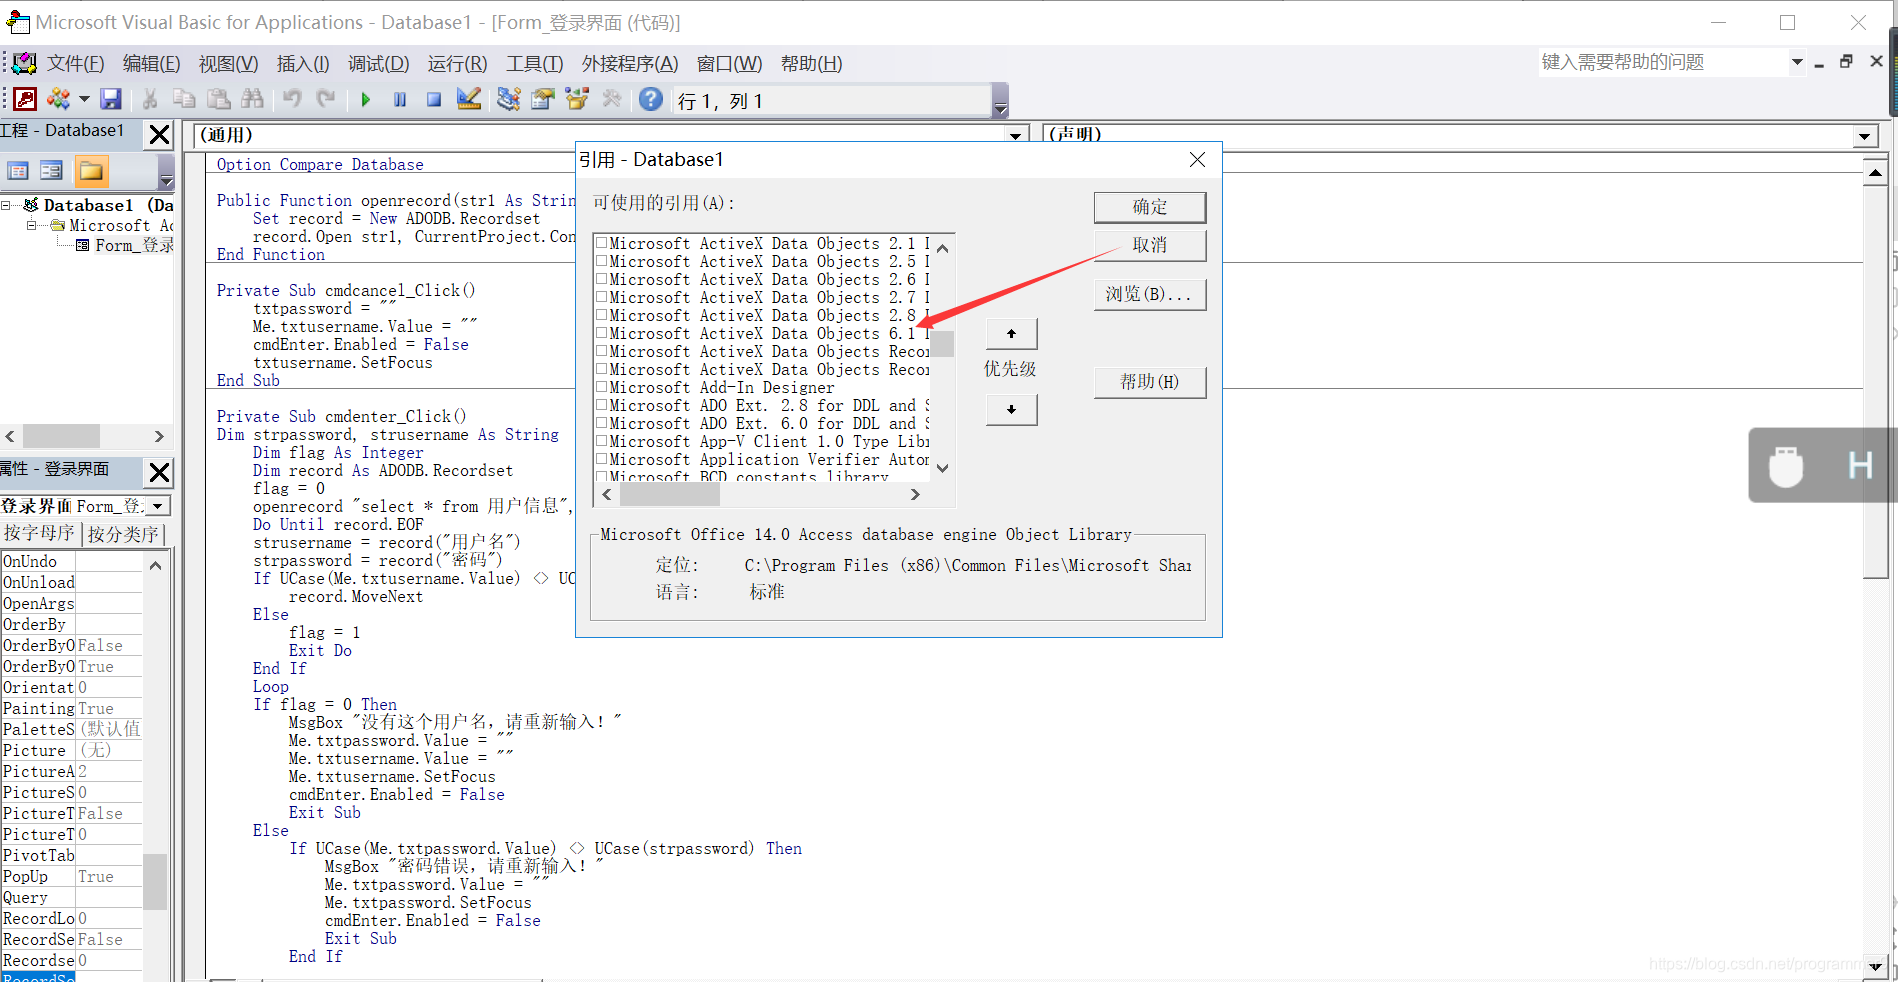Open the 编辑(E) menu

tap(151, 64)
